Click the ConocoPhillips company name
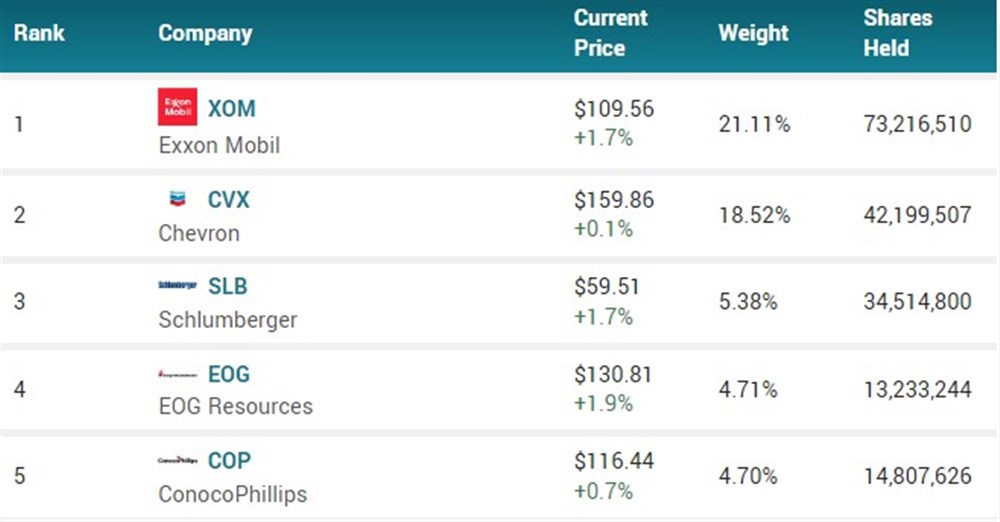 coord(233,495)
